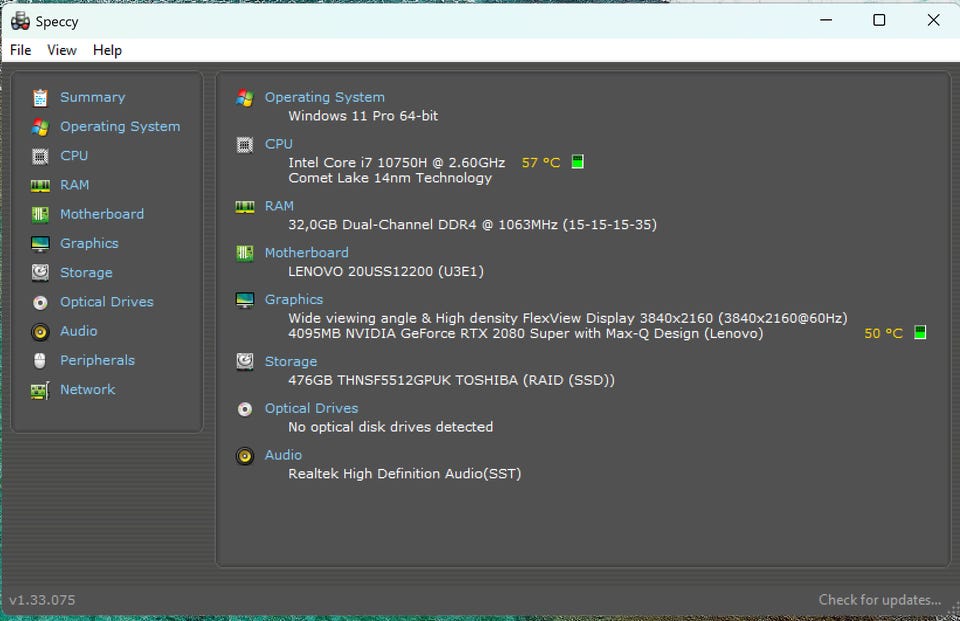The width and height of the screenshot is (960, 621).
Task: Click the Operating System Windows flag sidebar icon
Action: coord(40,127)
